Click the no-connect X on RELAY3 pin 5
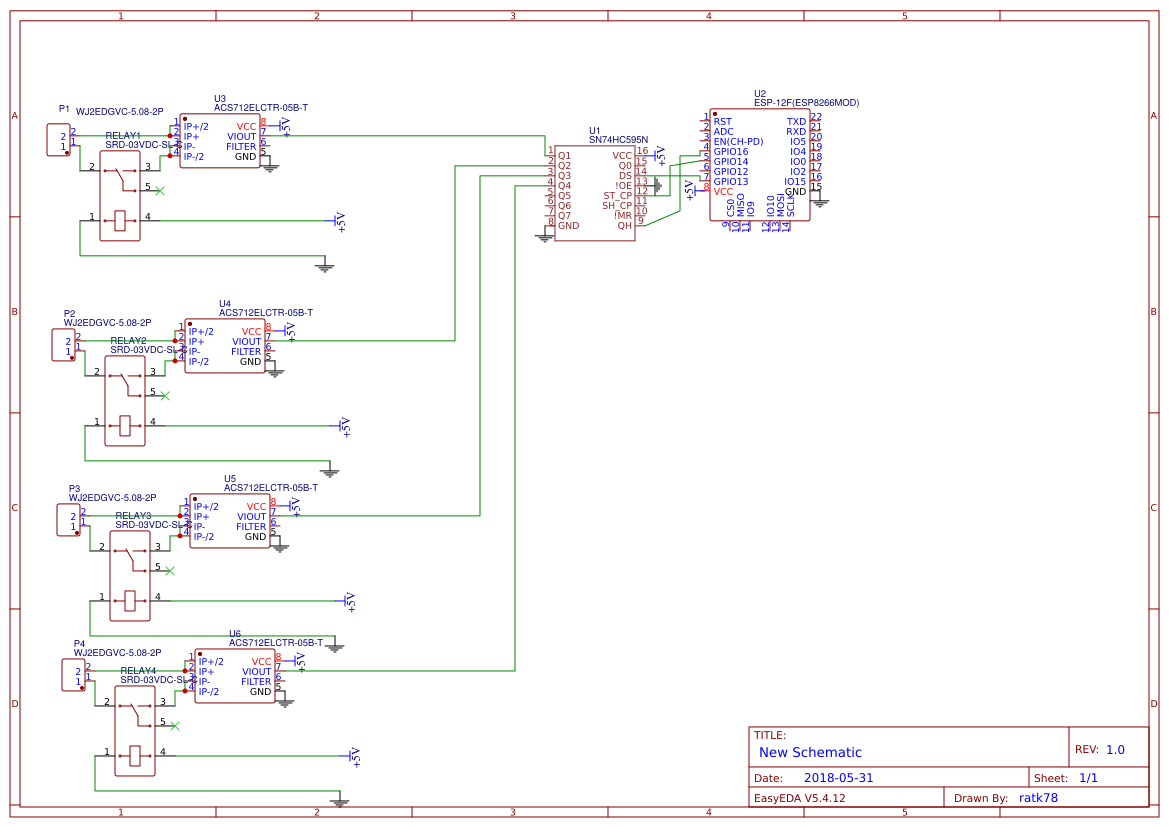Screen dimensions: 1169x827 click(x=169, y=570)
